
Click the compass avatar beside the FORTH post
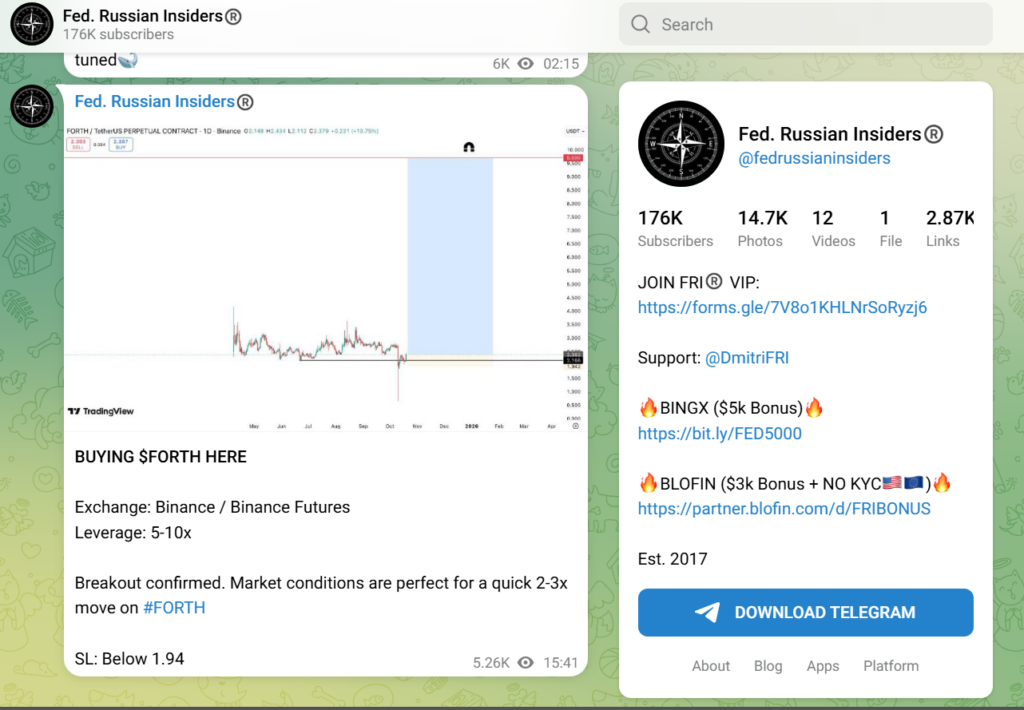coord(32,106)
